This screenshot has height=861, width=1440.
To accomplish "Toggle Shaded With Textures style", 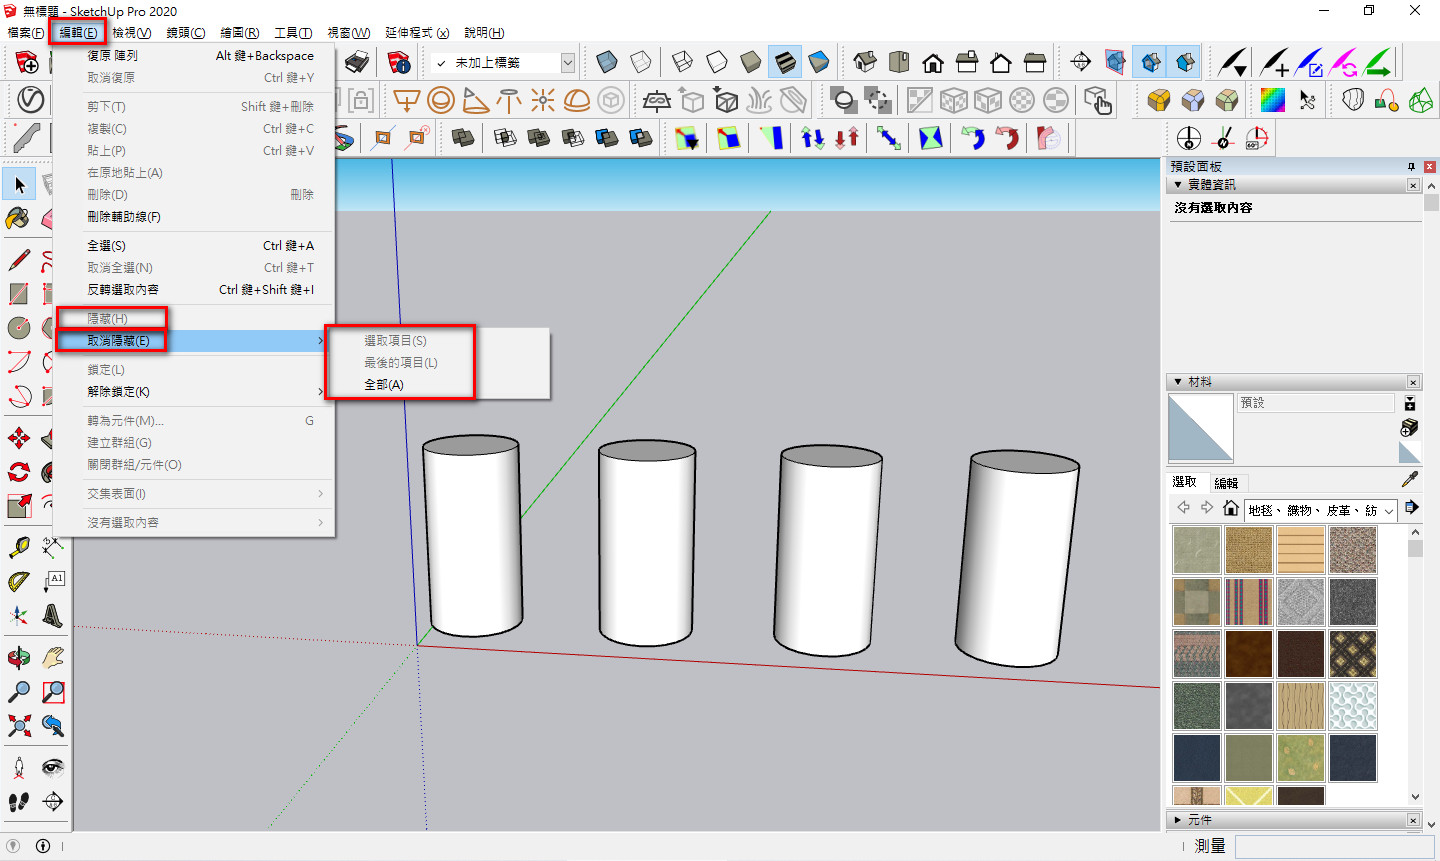I will [x=785, y=63].
